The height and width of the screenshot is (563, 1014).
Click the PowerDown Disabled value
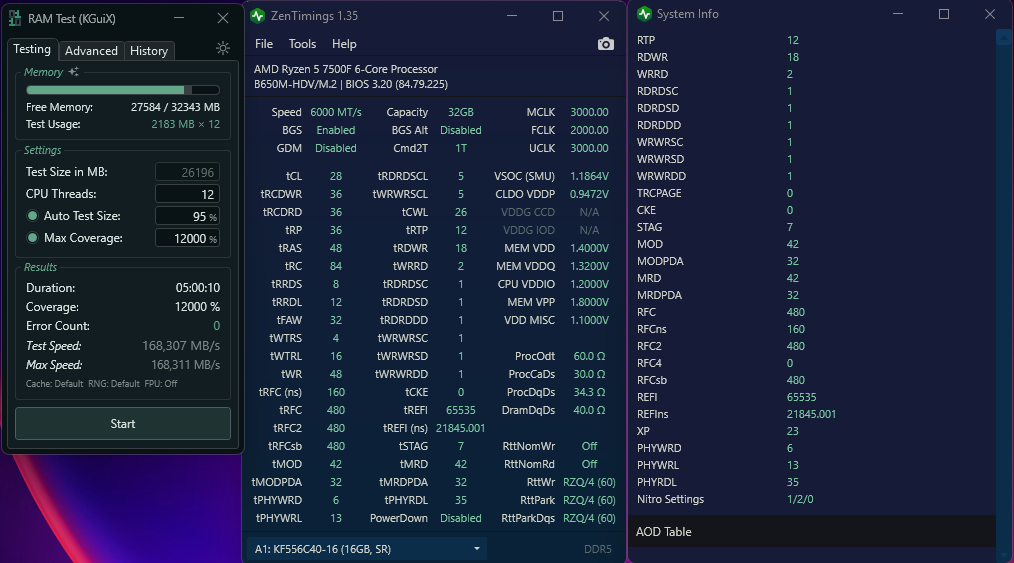coord(460,518)
